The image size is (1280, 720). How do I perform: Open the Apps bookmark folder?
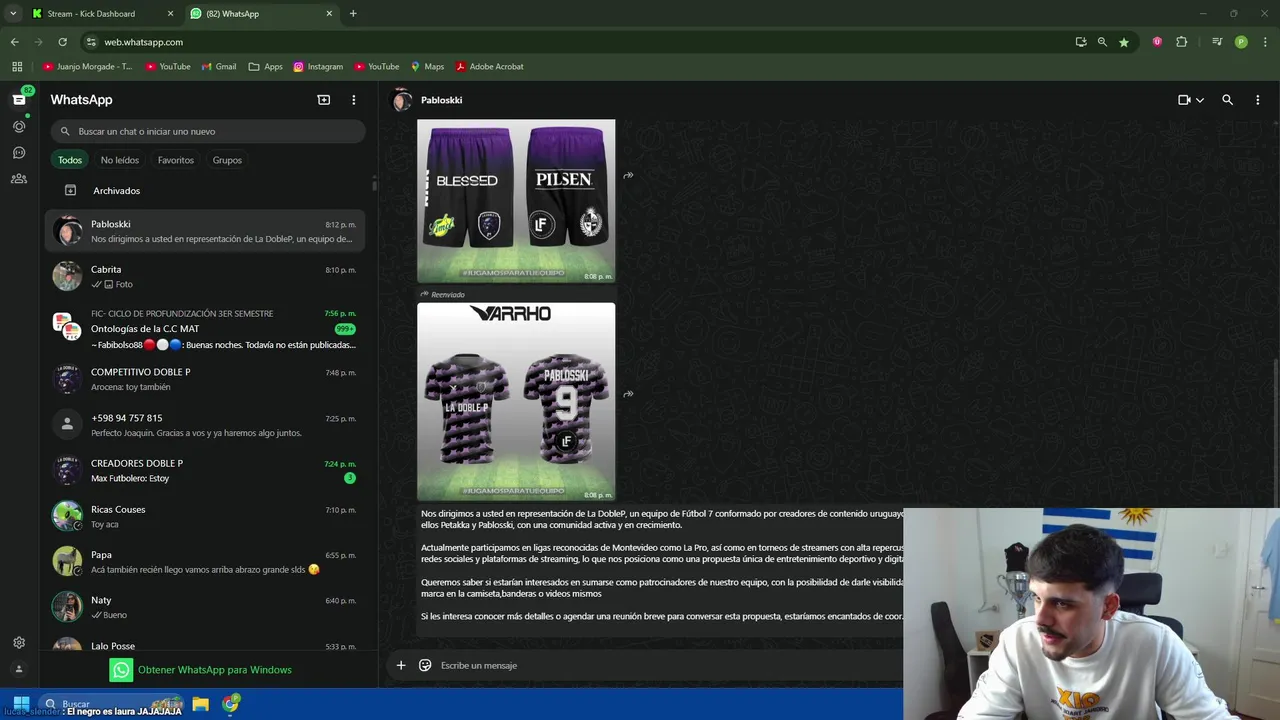(x=266, y=67)
